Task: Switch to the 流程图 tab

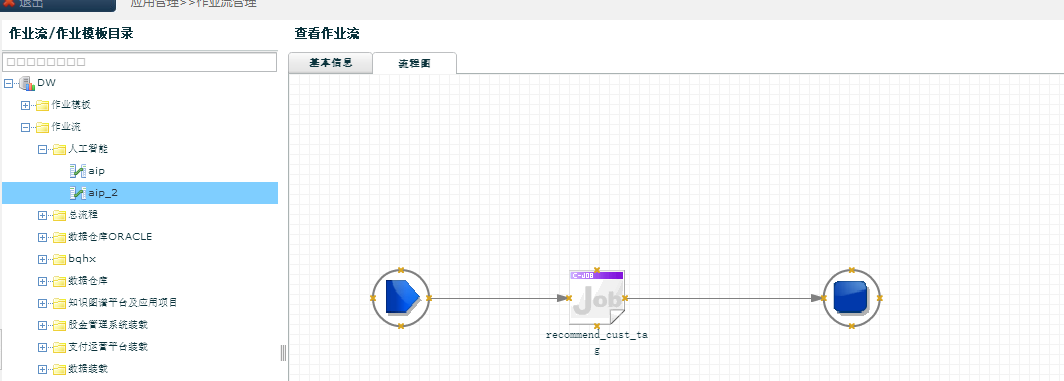Action: tap(415, 63)
